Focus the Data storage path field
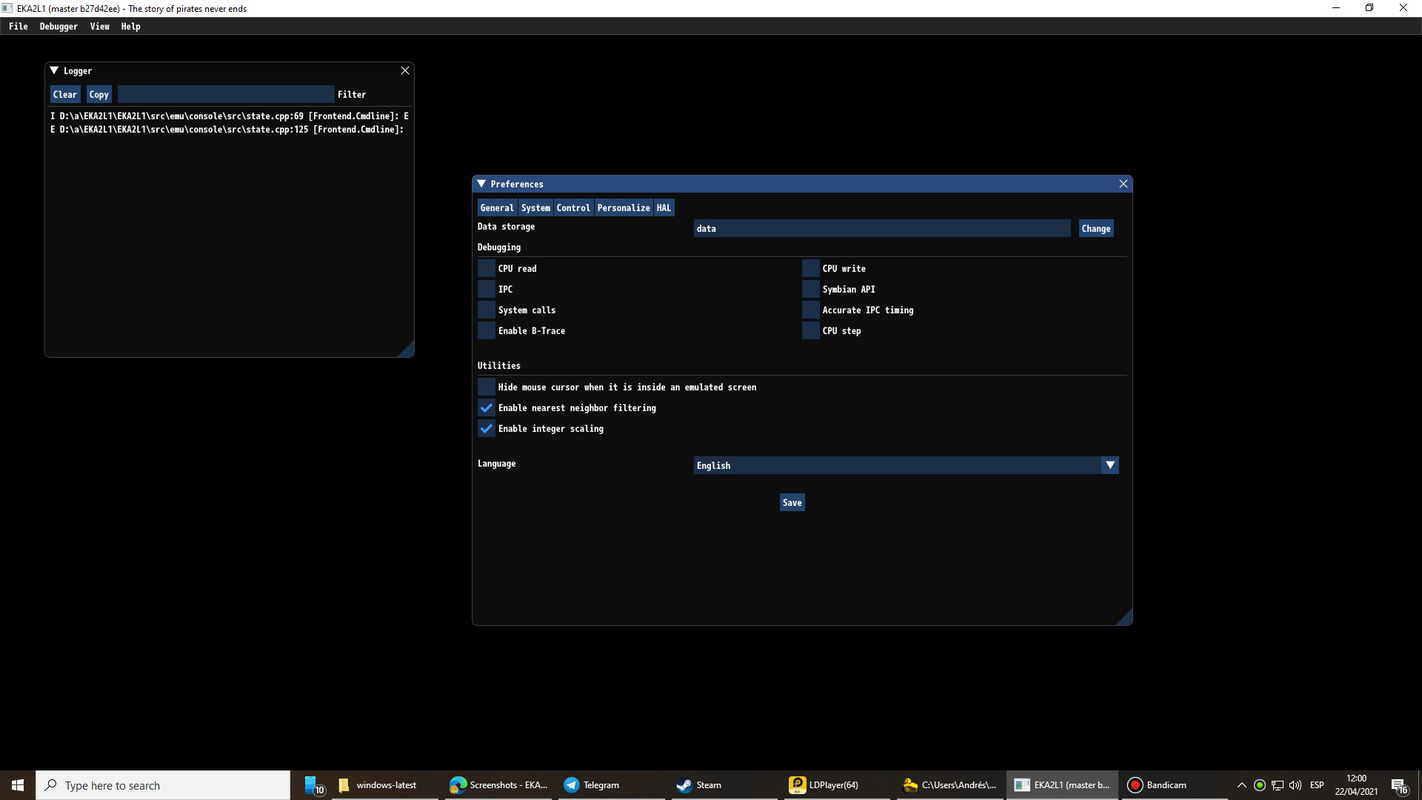 pos(882,228)
